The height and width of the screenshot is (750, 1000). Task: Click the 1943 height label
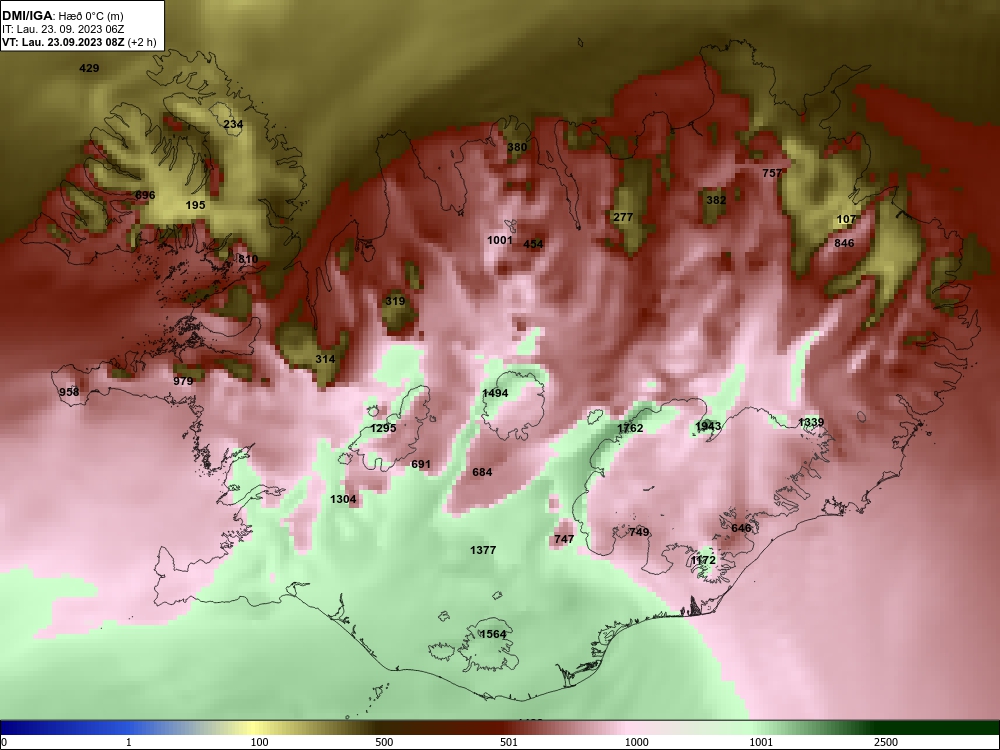coord(709,426)
